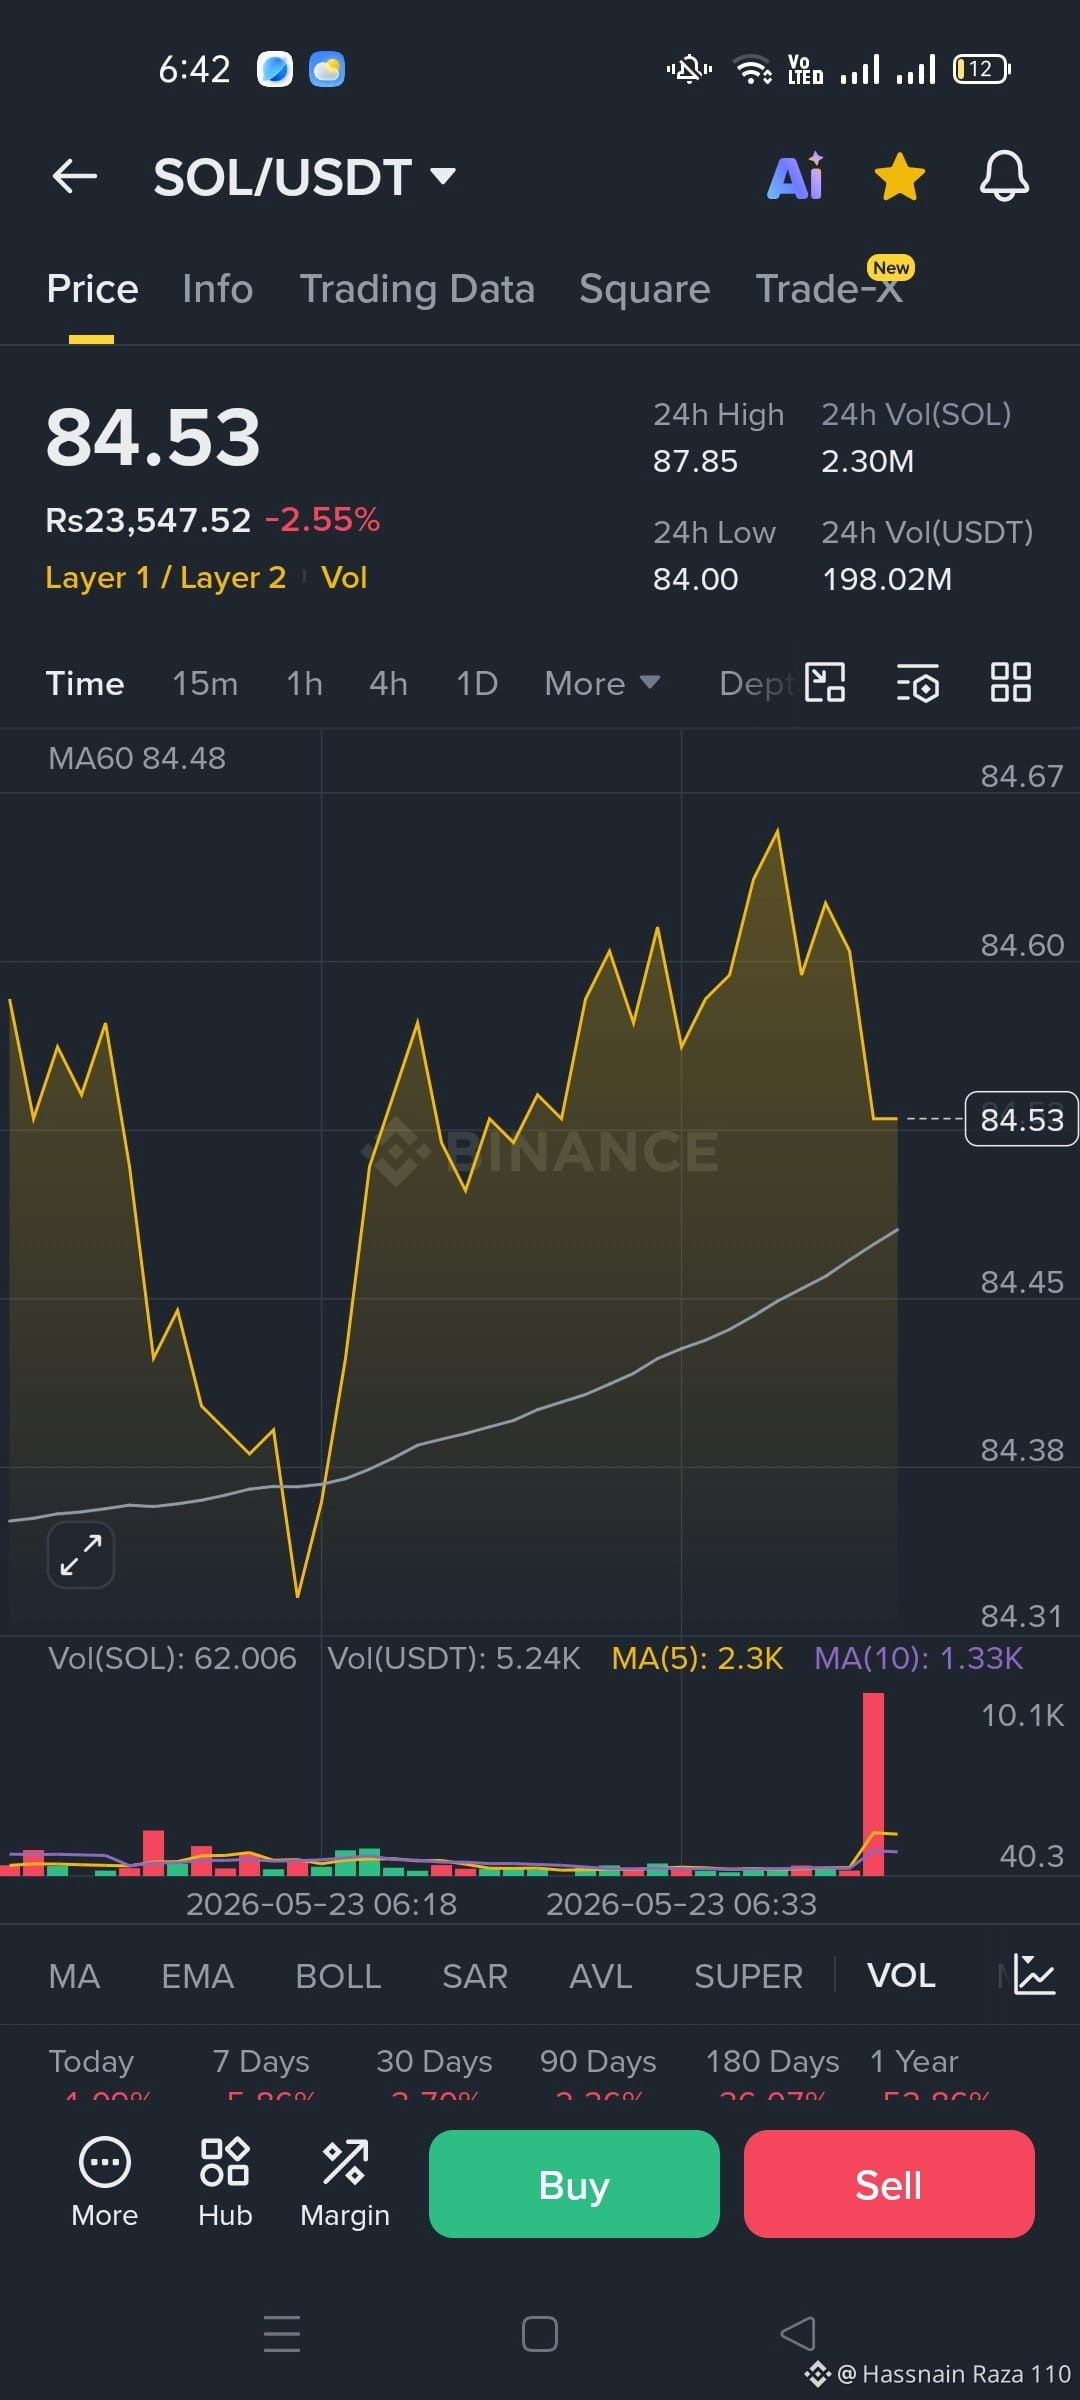
Task: Tap the Layer 1 / Layer 2 tag
Action: pos(166,578)
